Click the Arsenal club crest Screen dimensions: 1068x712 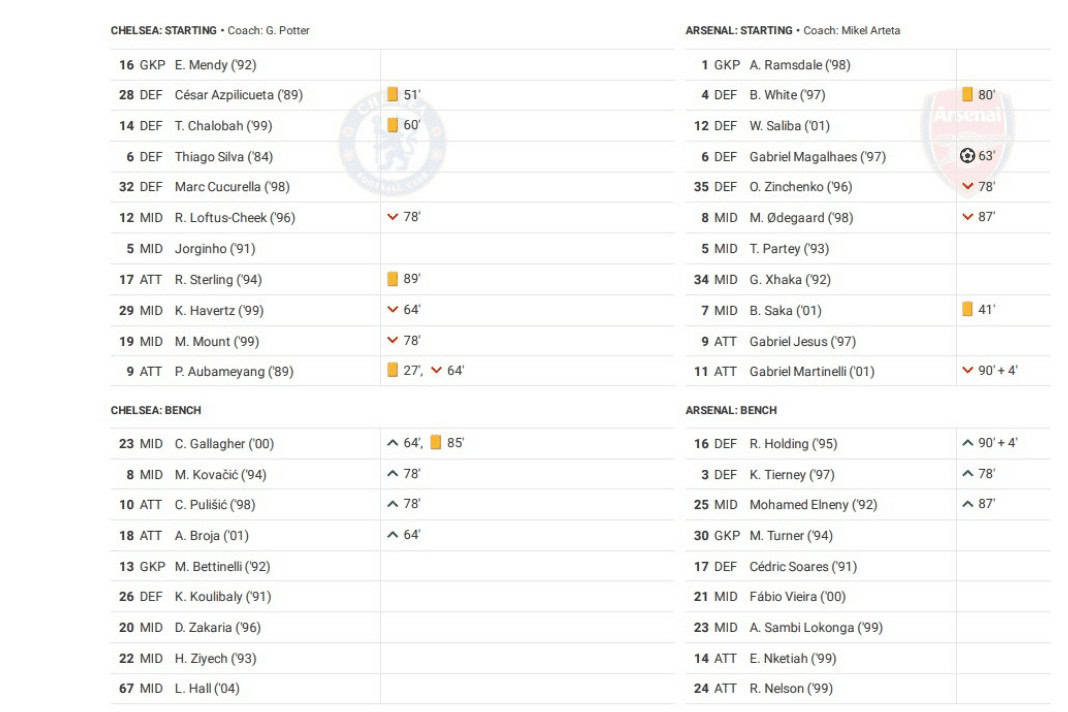click(x=966, y=136)
